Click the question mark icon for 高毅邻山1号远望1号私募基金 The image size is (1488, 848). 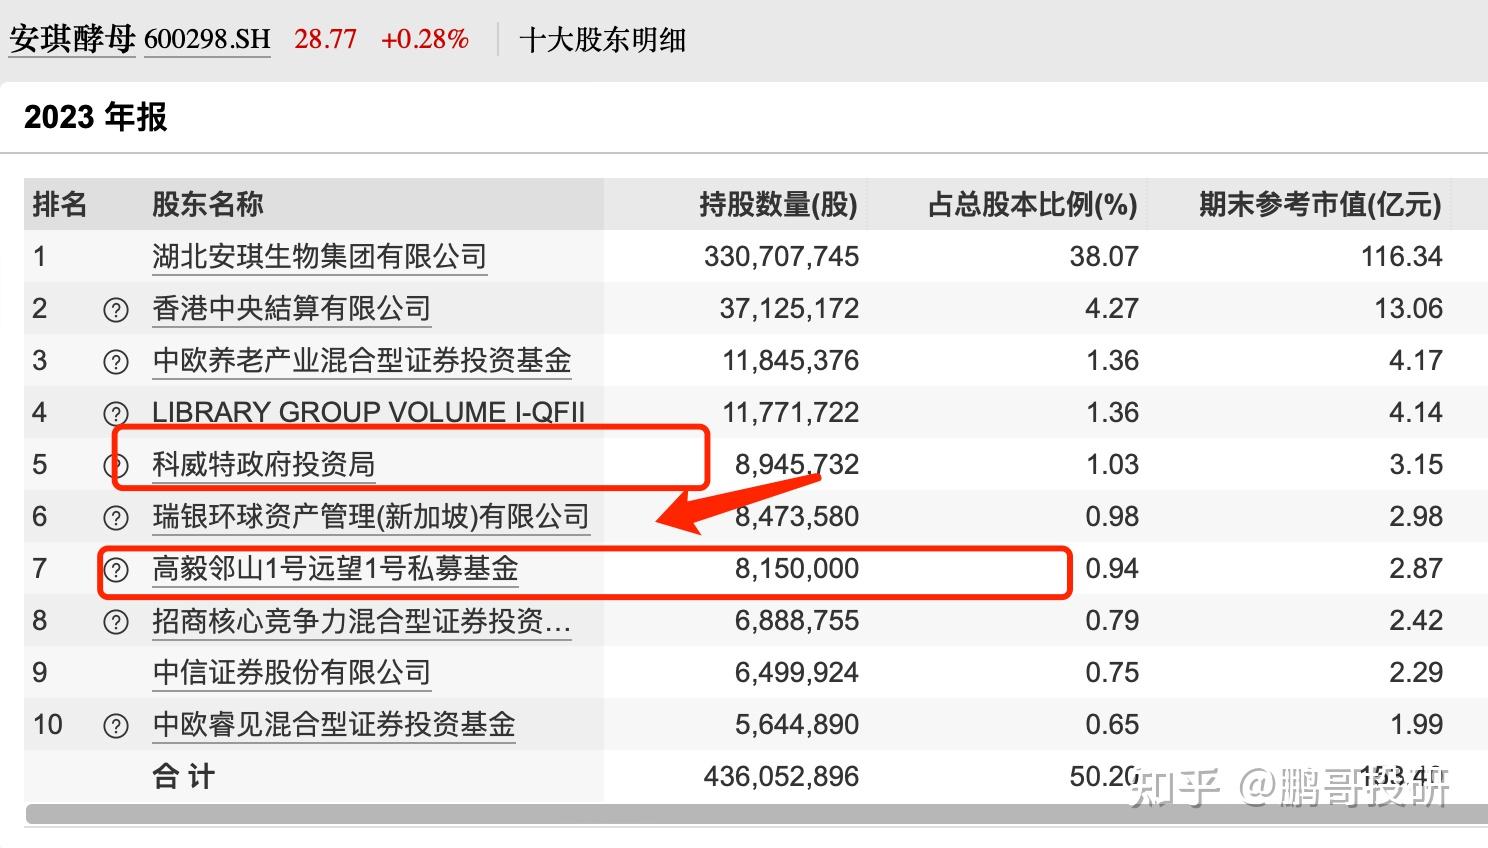click(x=116, y=569)
